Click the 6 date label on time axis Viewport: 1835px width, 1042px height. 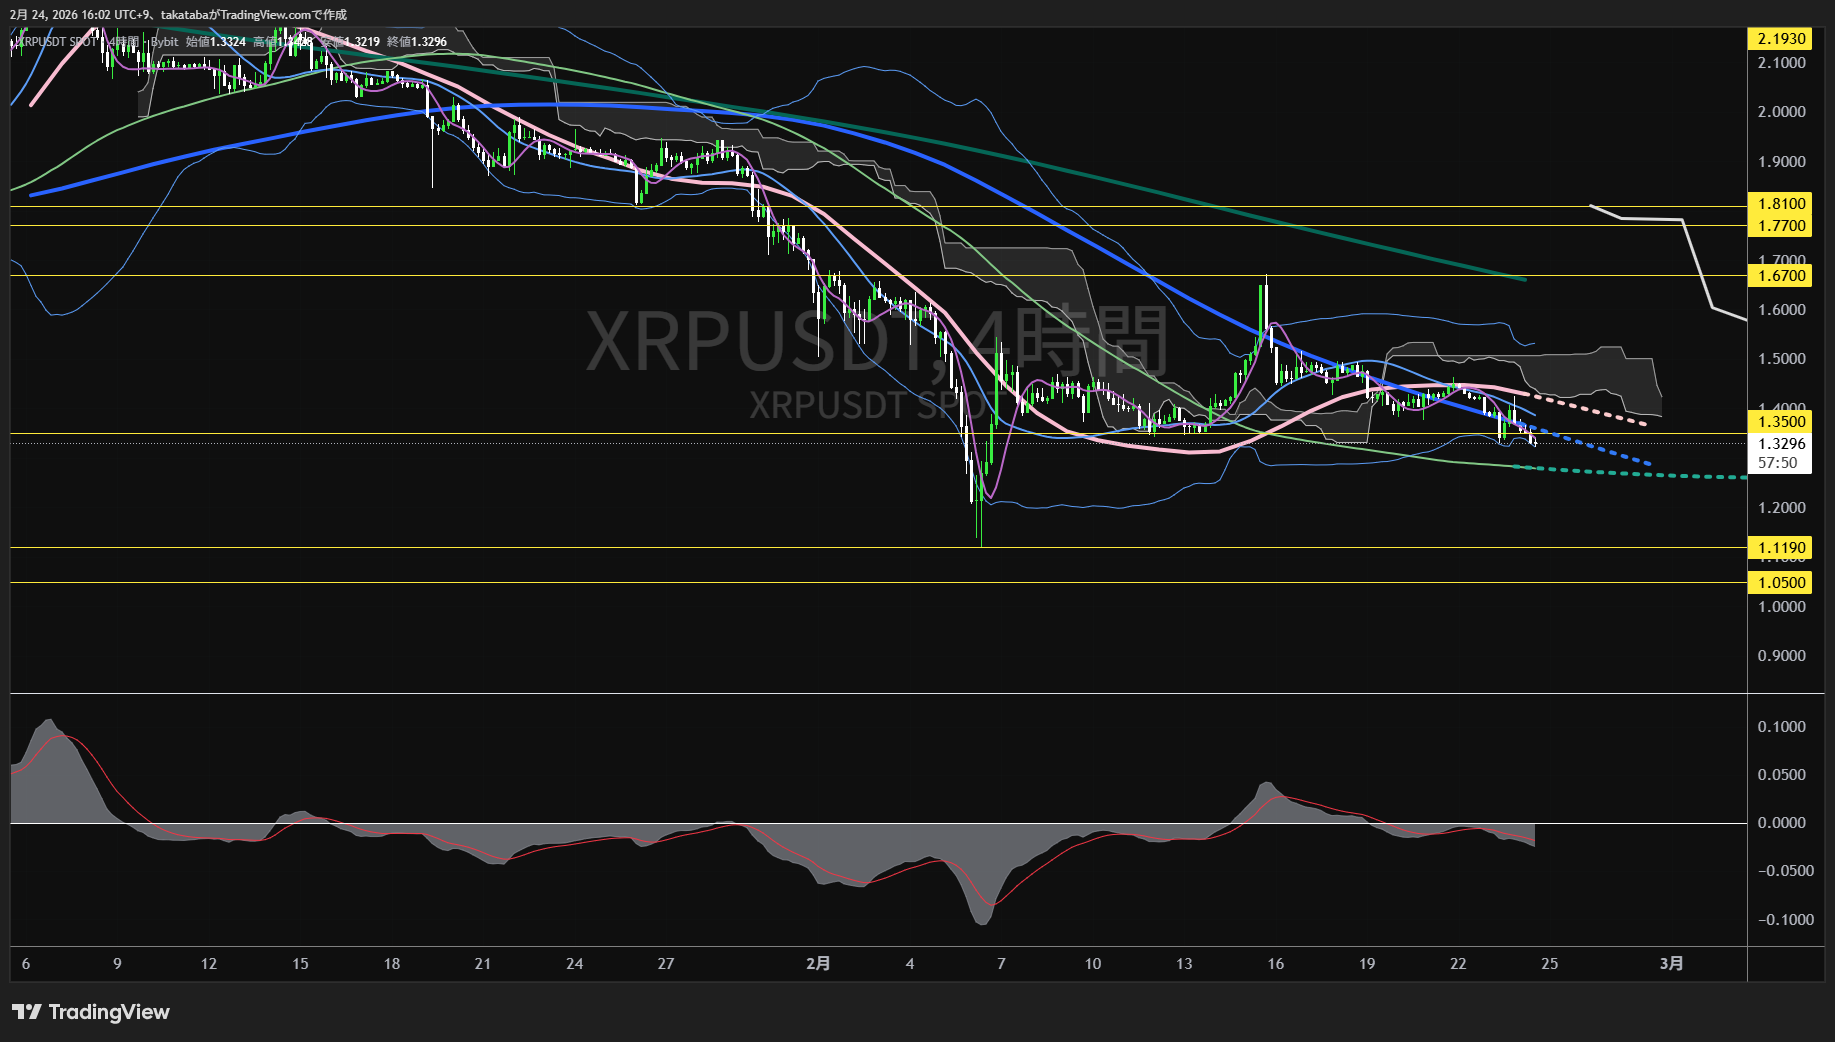point(26,964)
